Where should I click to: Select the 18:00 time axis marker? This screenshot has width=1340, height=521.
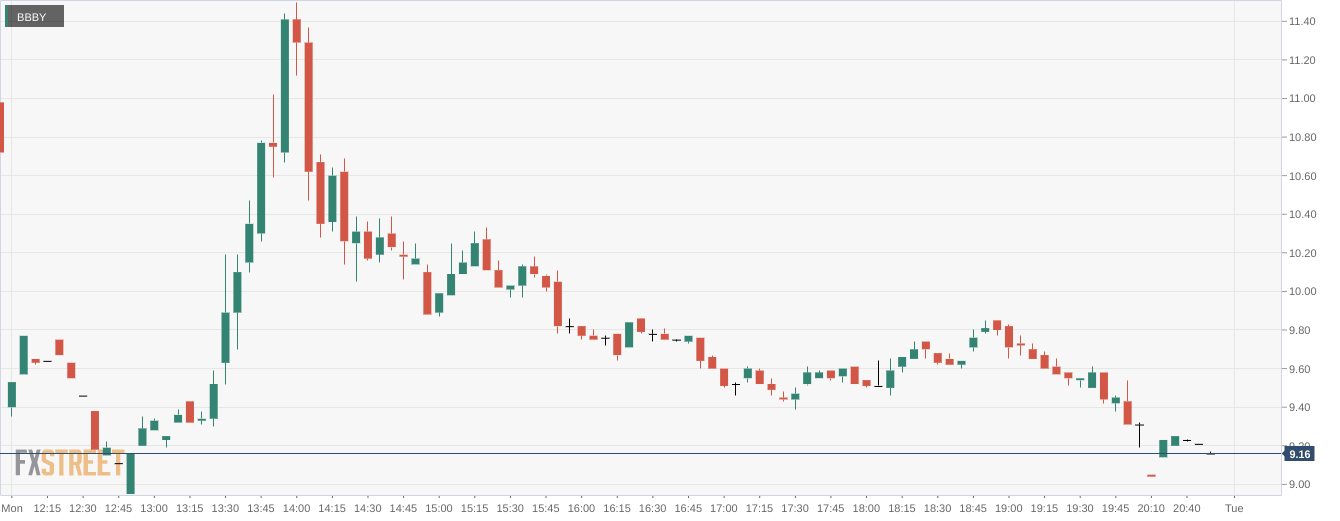click(x=866, y=508)
